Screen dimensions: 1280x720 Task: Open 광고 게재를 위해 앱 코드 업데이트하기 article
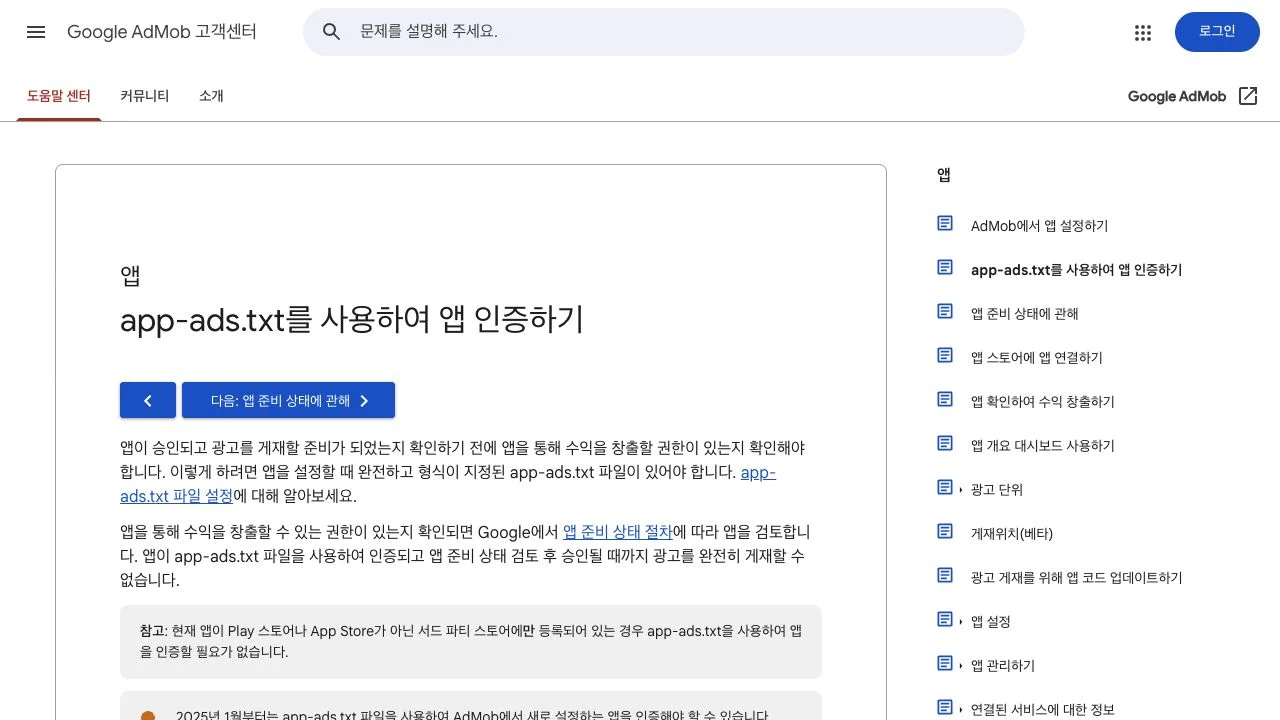tap(1076, 578)
